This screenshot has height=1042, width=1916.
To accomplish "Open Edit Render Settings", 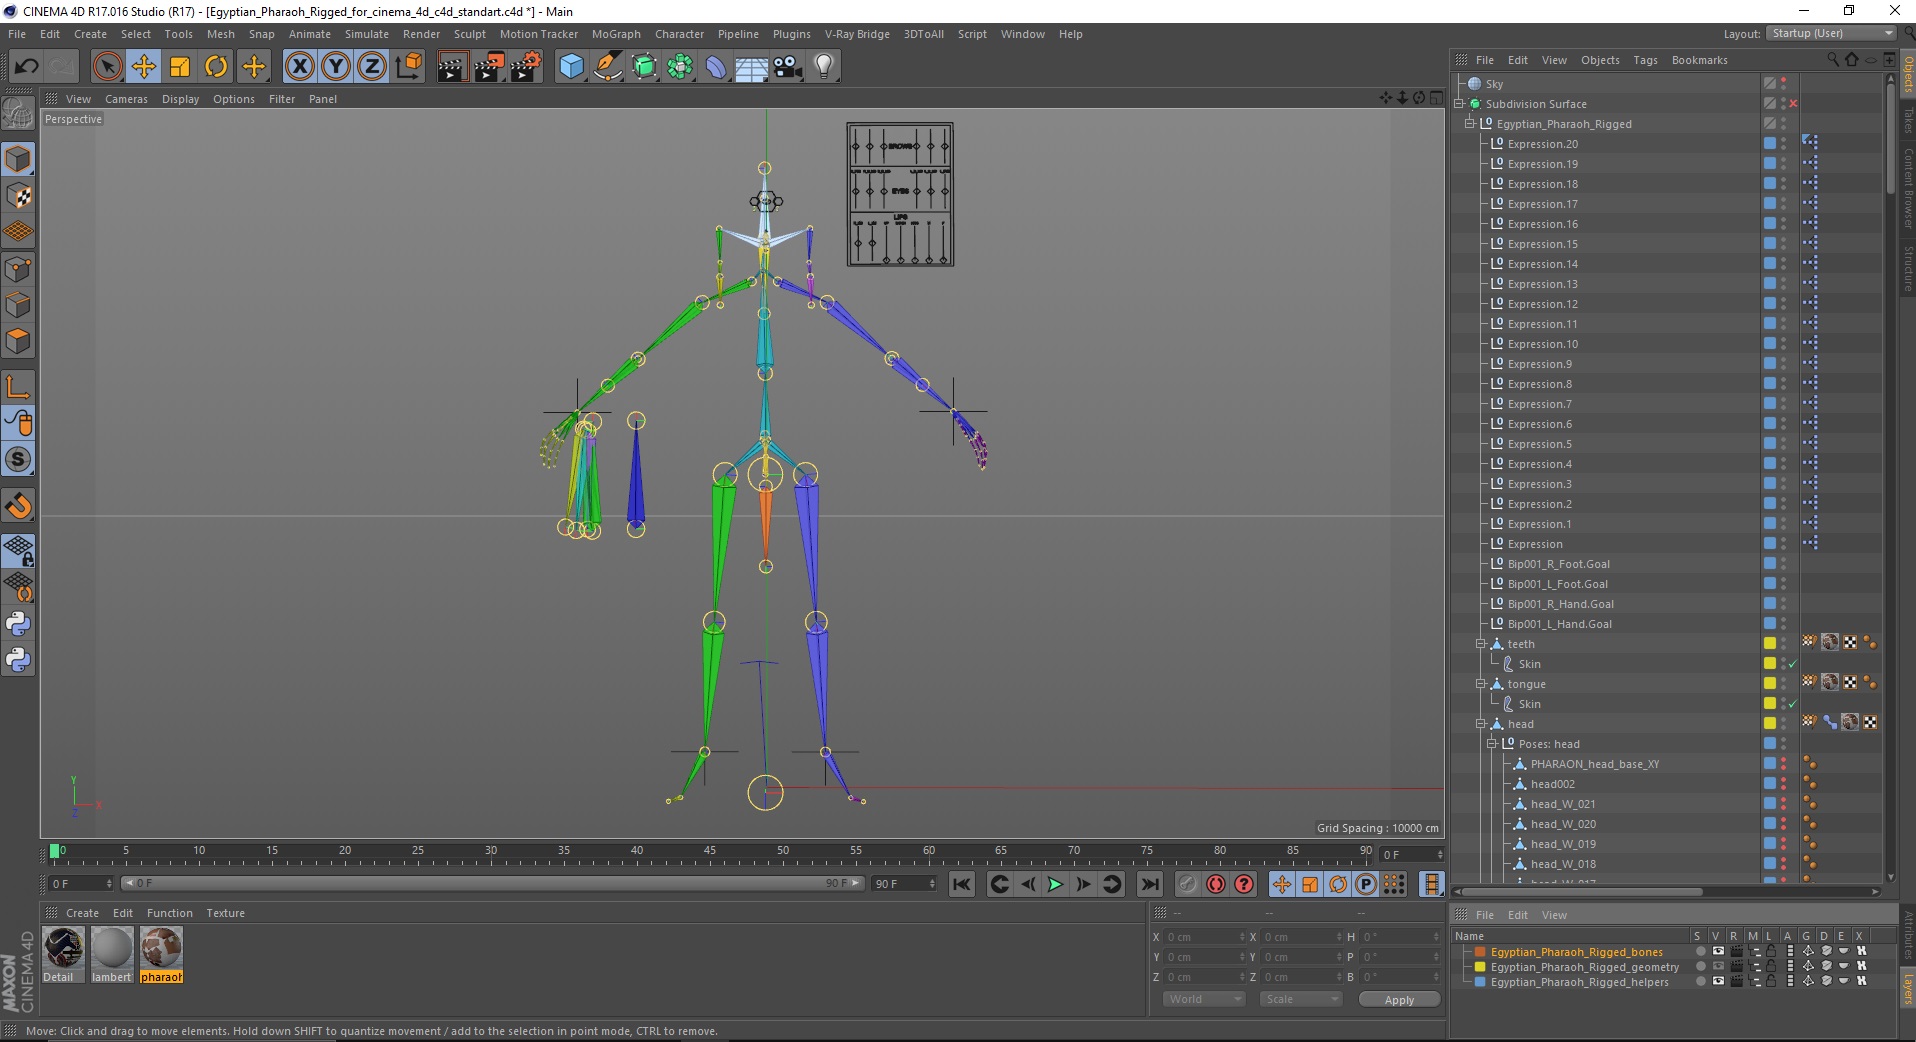I will 526,67.
